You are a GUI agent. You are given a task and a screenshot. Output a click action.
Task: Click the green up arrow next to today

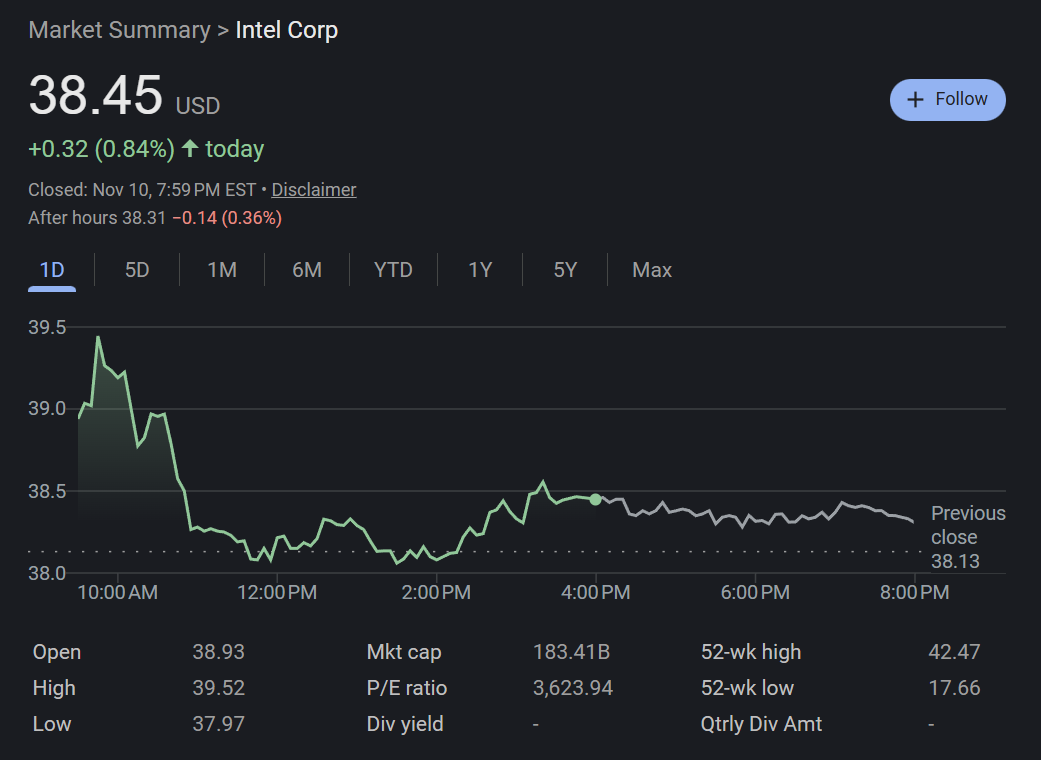(x=190, y=150)
